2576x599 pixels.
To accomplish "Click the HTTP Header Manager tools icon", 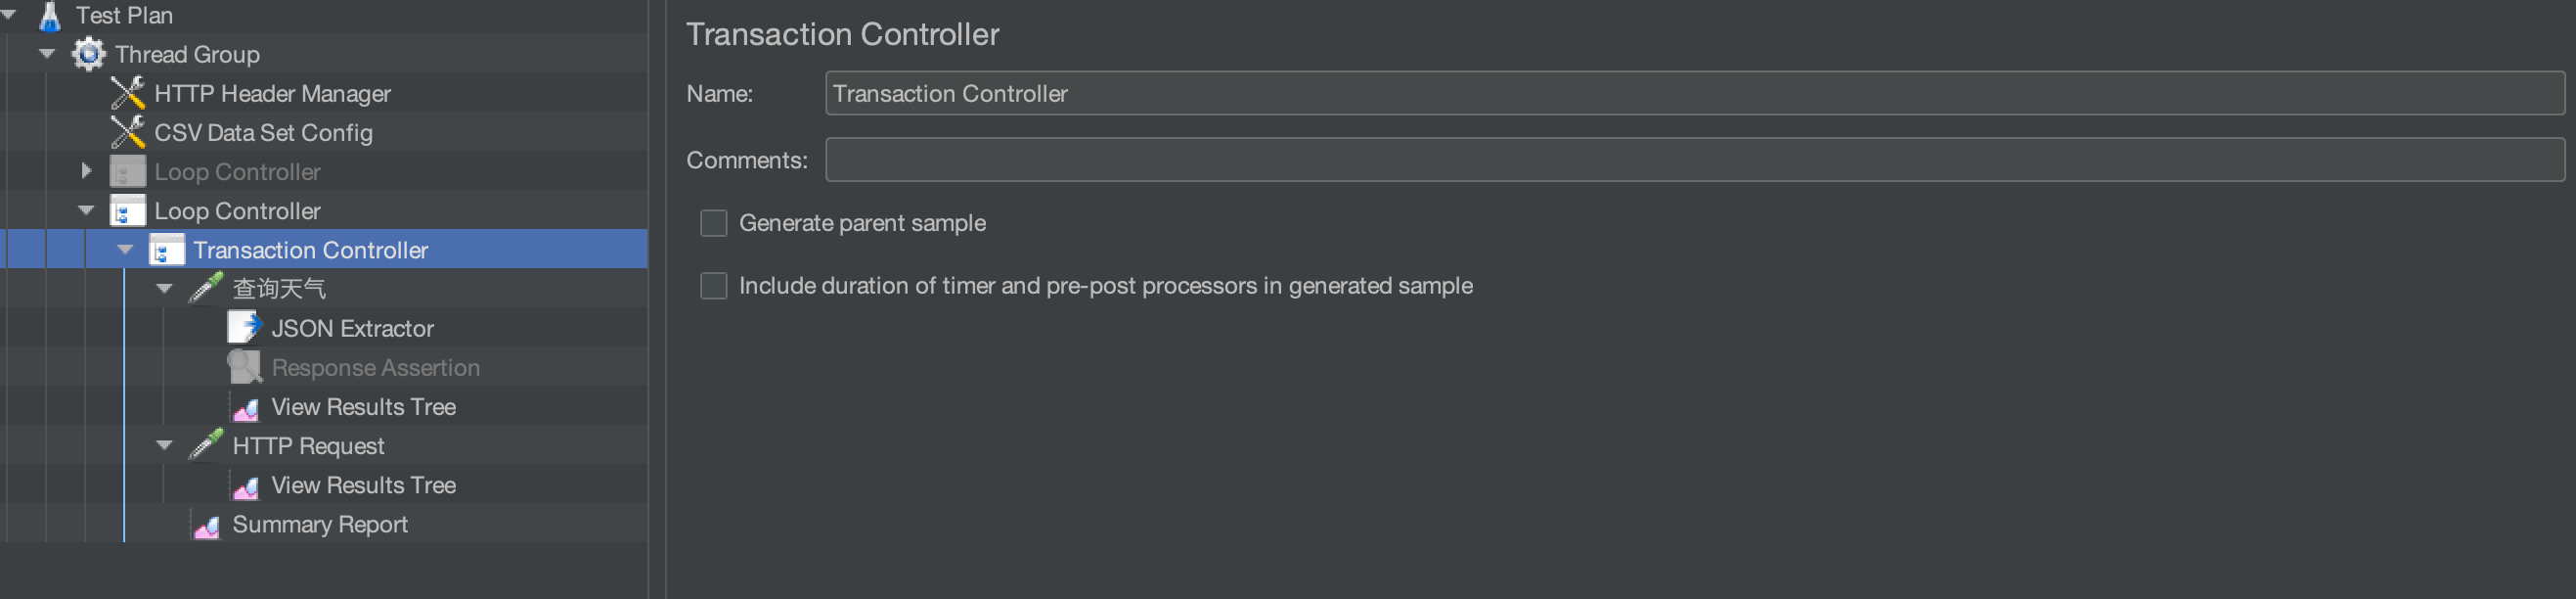I will tap(127, 93).
